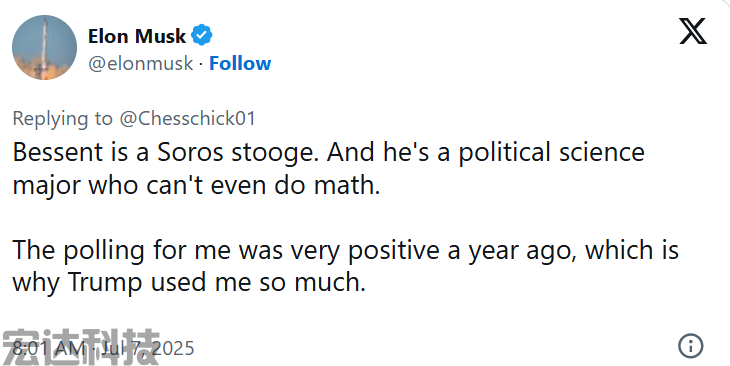Open the X logo in the corner

point(693,31)
